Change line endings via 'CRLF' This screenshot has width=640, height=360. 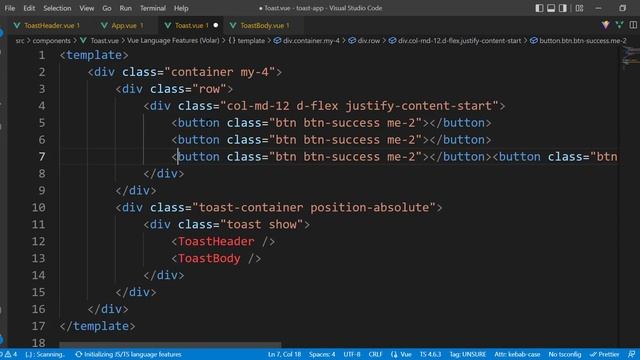375,354
